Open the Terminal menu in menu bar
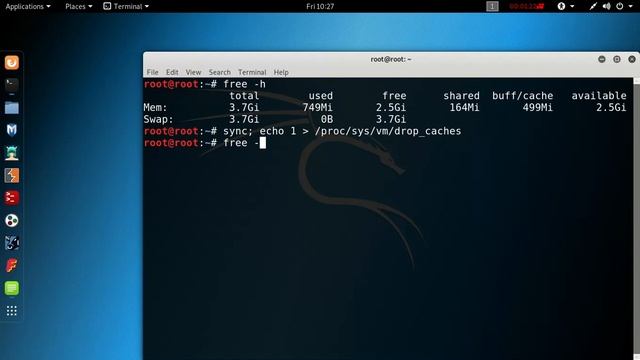The height and width of the screenshot is (360, 640). tap(252, 72)
